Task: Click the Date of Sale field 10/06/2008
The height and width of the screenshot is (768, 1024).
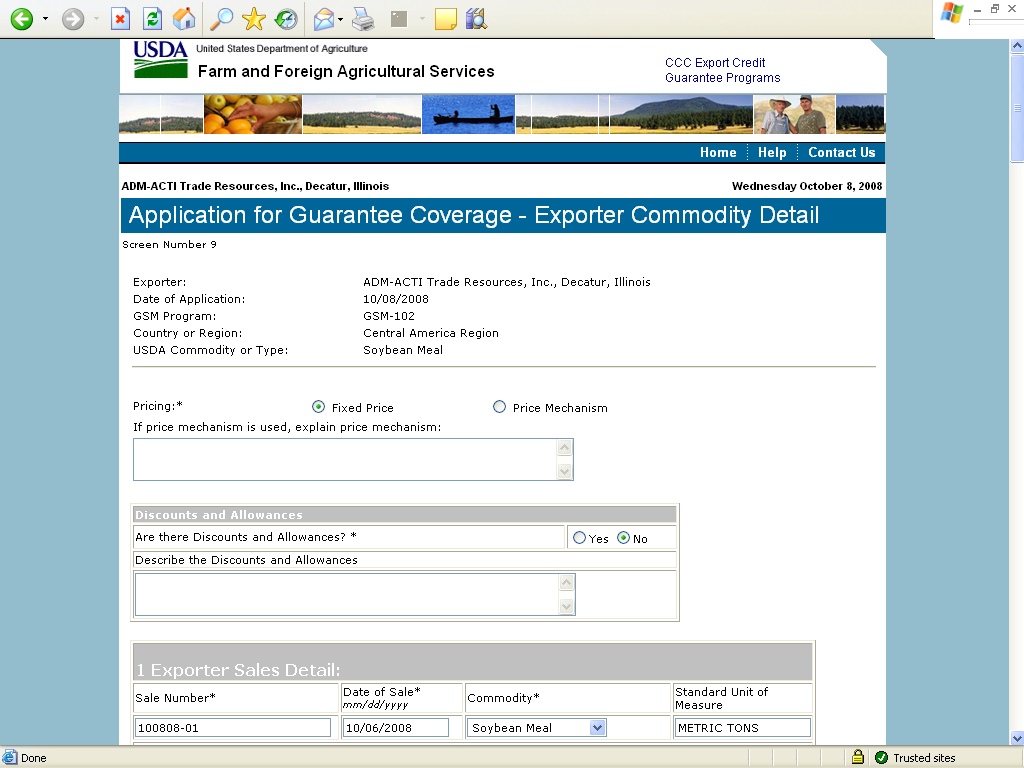Action: click(396, 728)
